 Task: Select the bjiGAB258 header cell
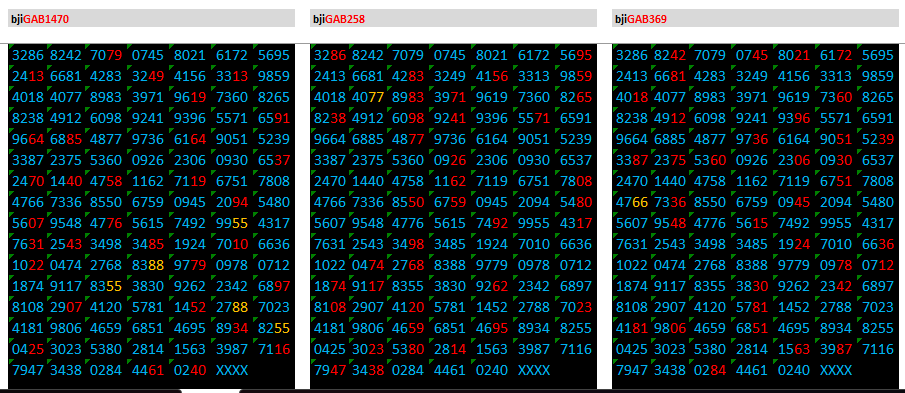[453, 18]
